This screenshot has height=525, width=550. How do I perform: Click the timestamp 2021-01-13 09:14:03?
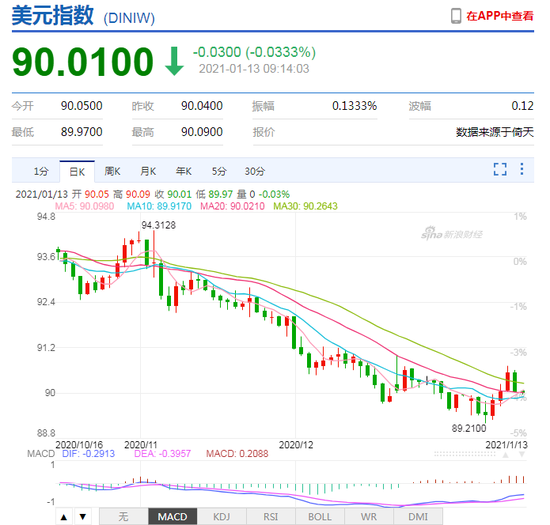click(254, 69)
